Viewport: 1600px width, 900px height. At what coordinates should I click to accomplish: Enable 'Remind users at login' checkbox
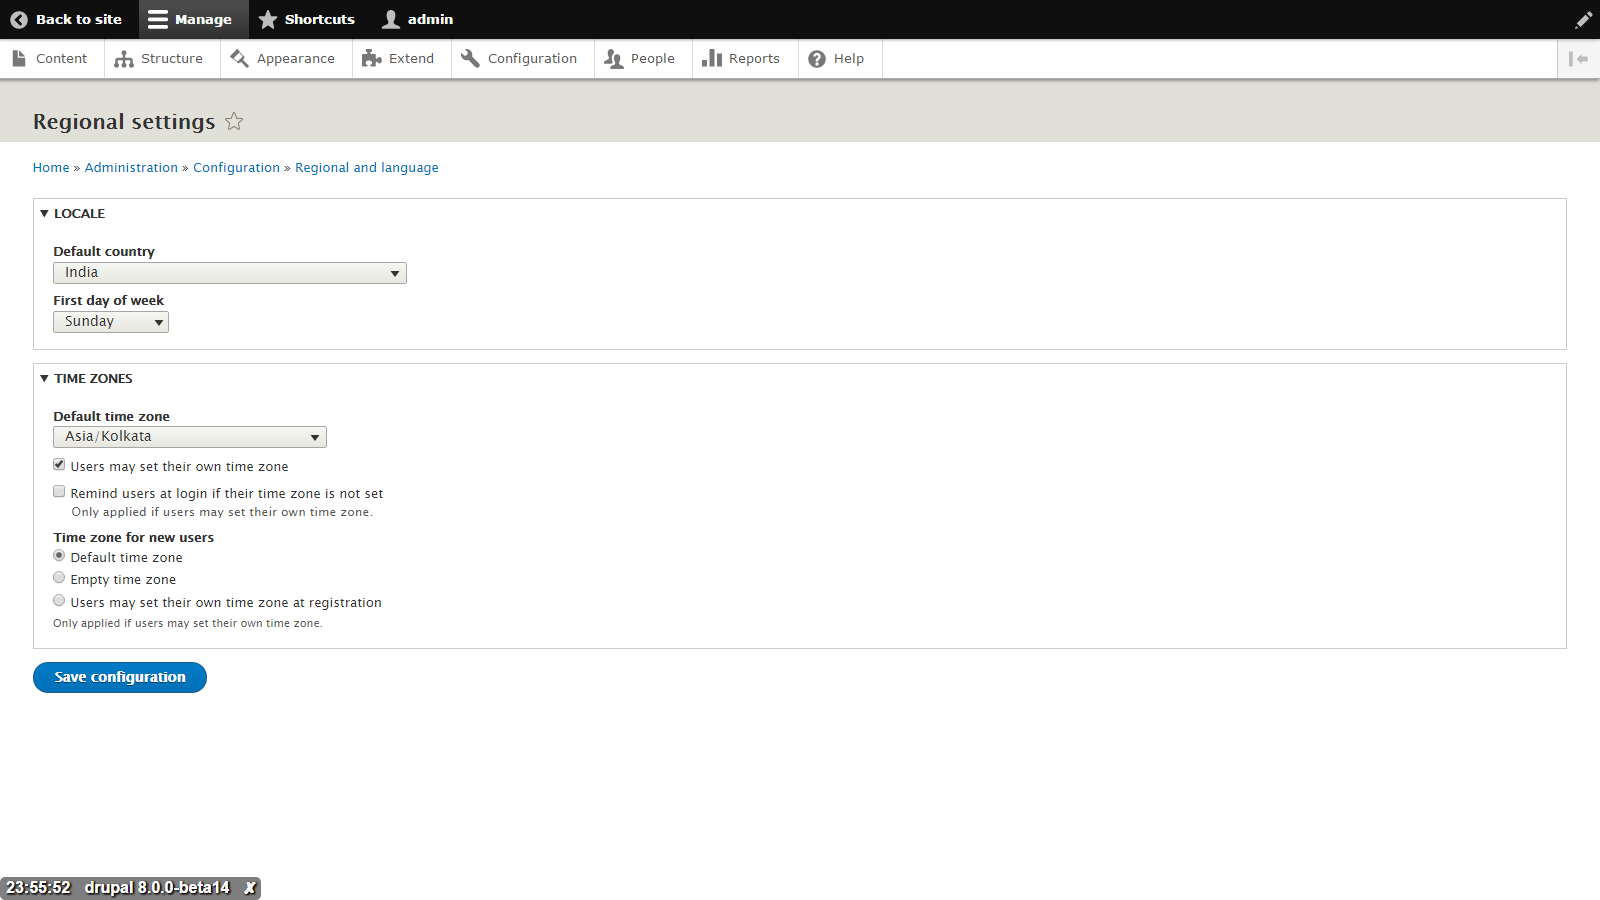click(x=59, y=491)
